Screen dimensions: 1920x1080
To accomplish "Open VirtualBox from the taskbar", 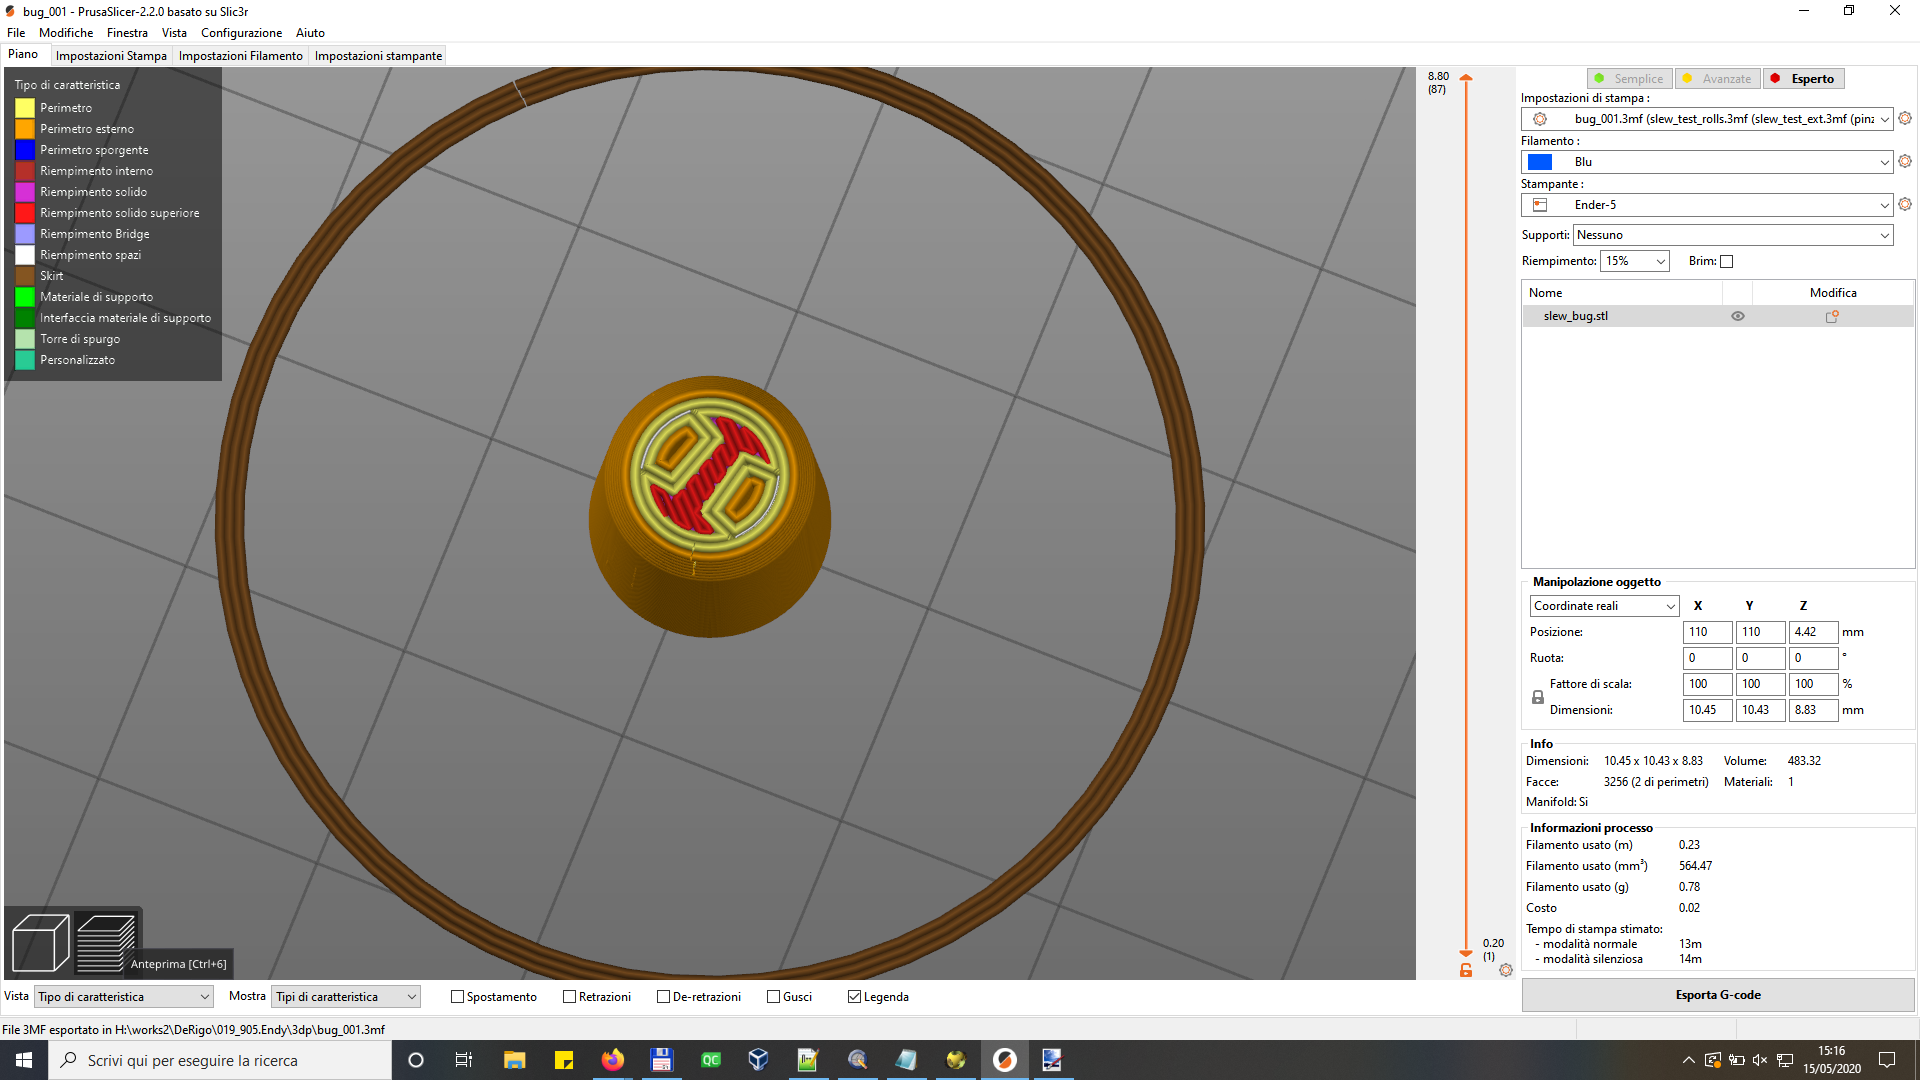I will coord(758,1060).
